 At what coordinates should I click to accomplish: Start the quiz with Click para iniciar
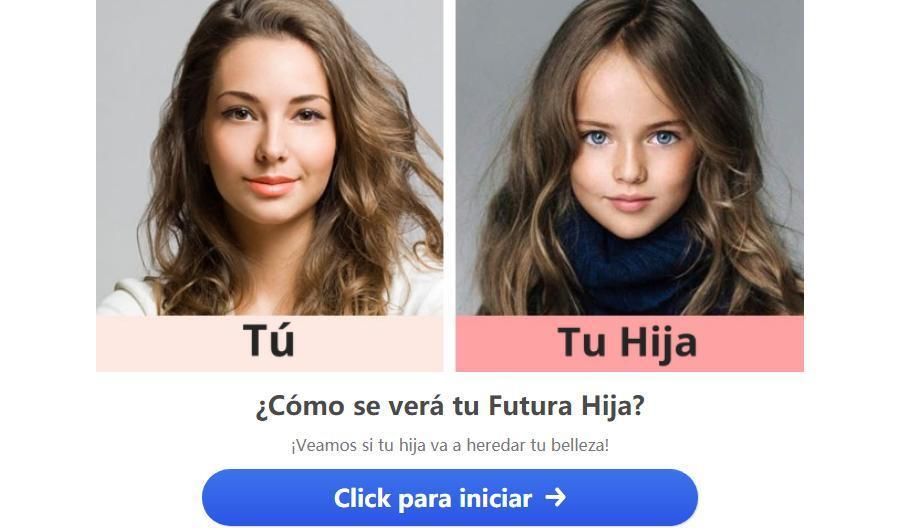point(450,498)
